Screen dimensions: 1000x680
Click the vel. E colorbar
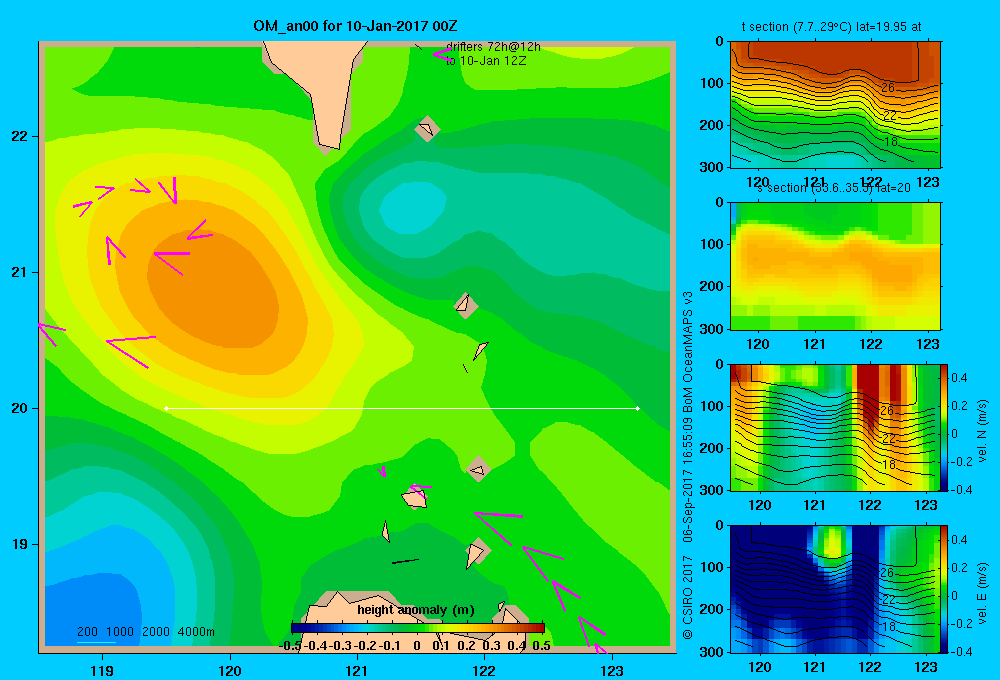944,588
